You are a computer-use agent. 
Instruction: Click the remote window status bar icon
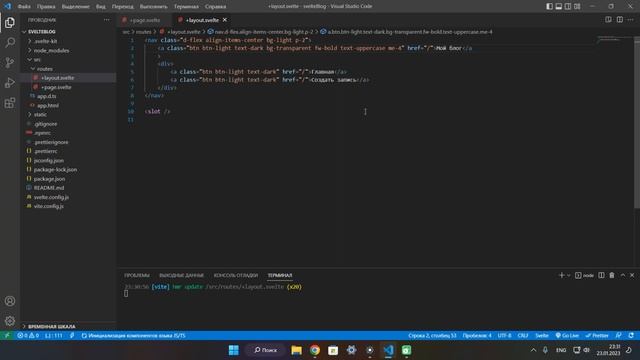click(x=7, y=336)
